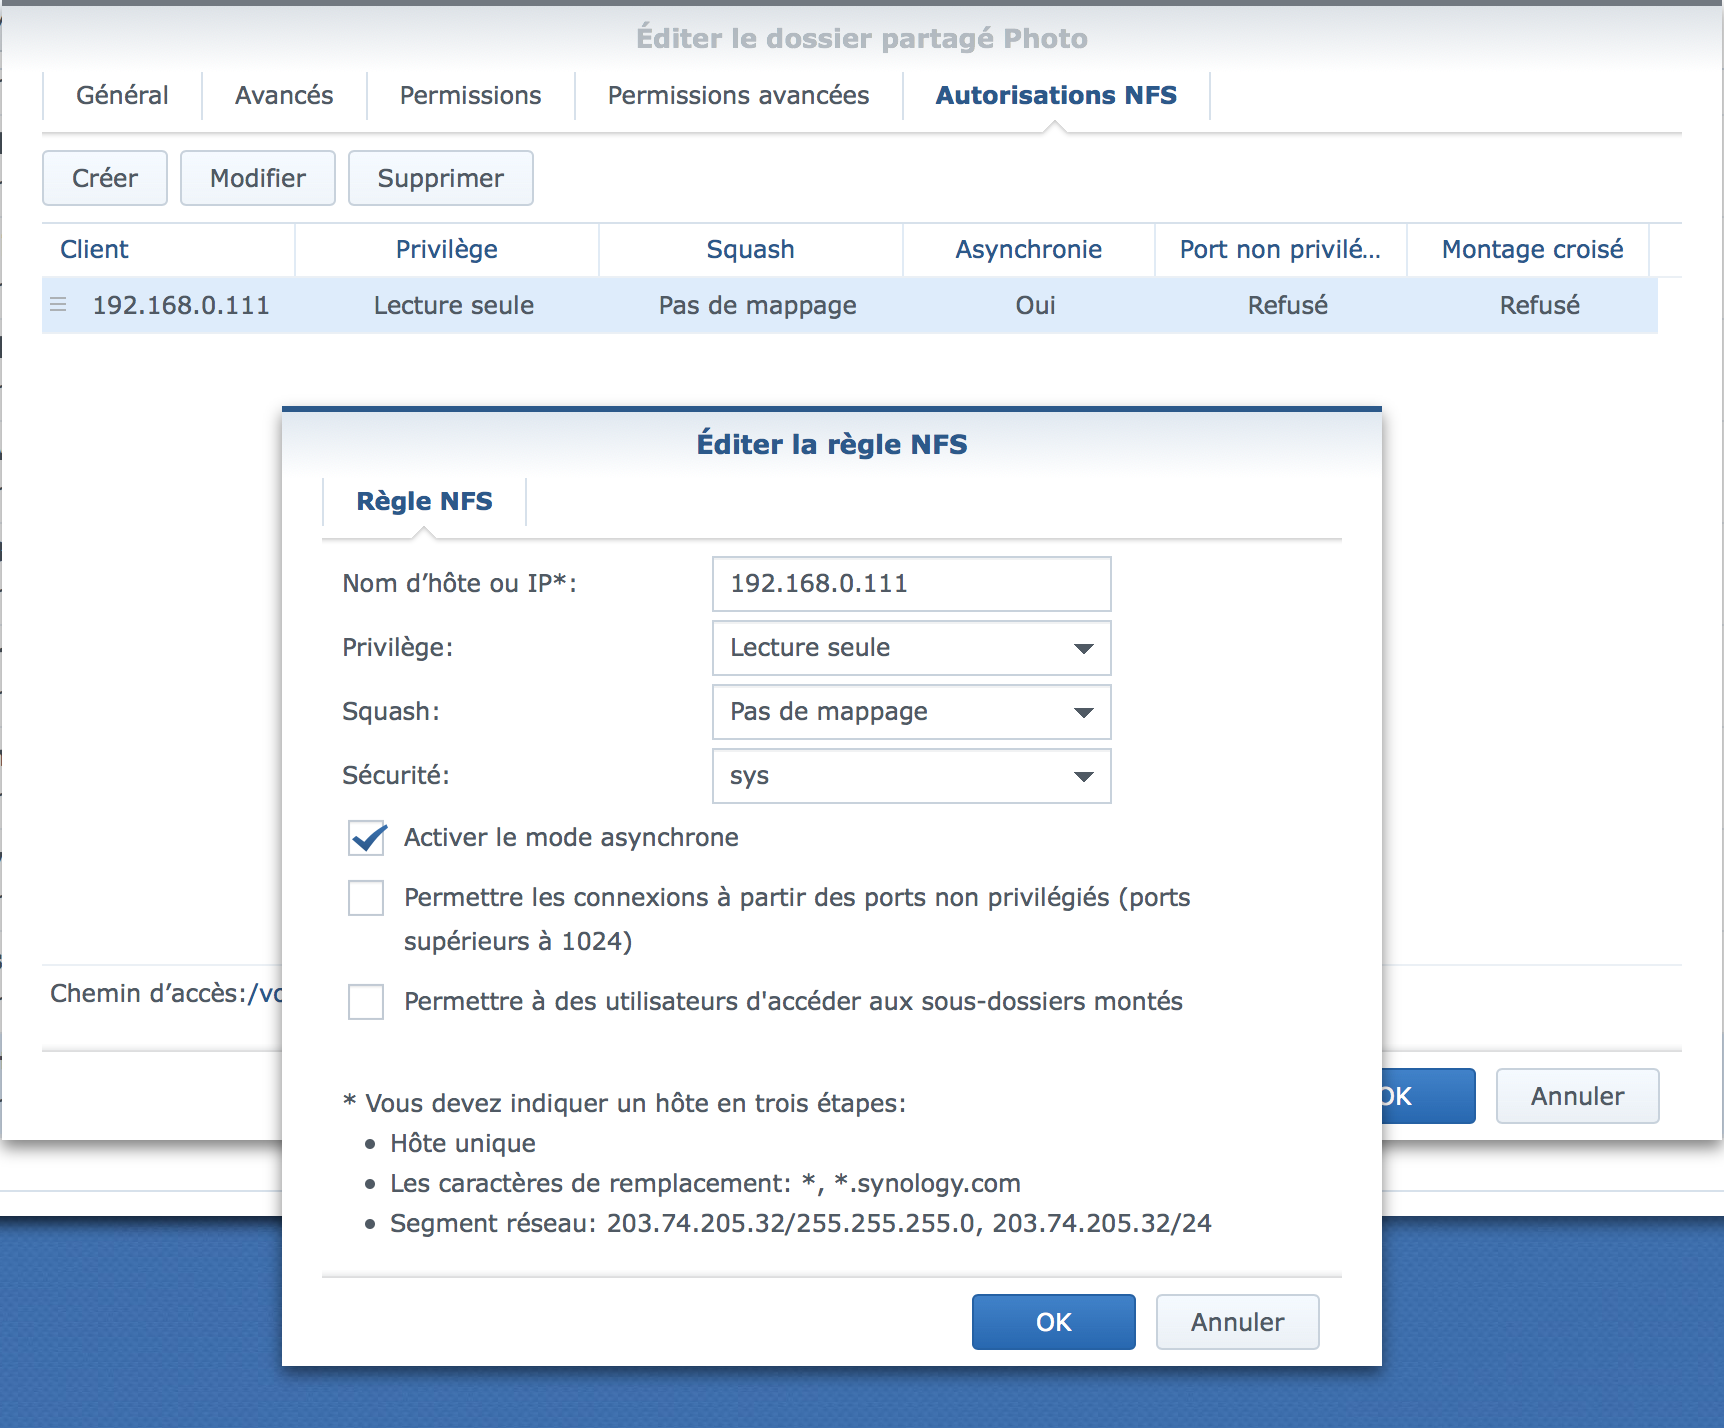
Task: Click the hostname or IP input field
Action: (x=911, y=584)
